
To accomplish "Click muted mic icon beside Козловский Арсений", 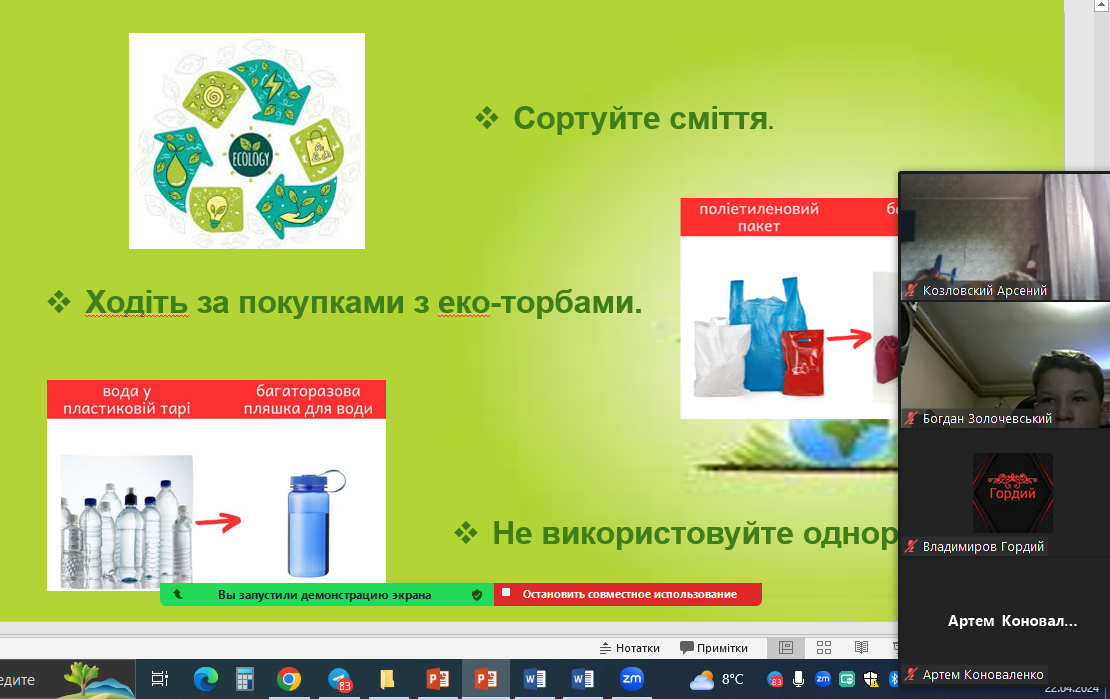I will pos(912,290).
